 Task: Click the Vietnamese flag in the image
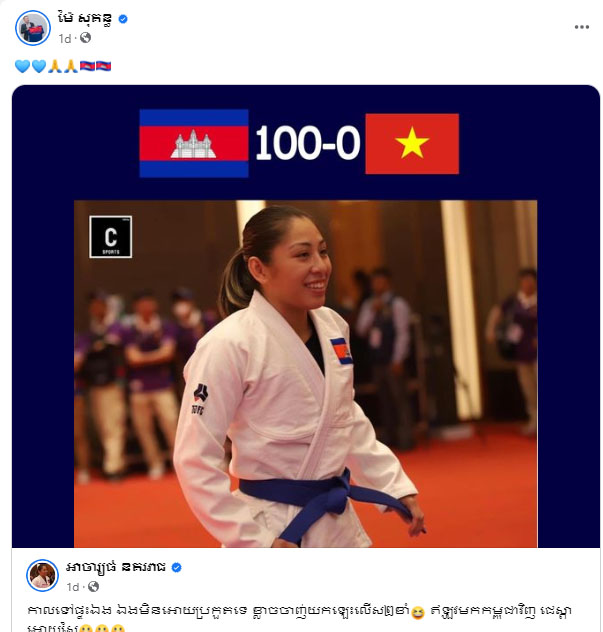(412, 143)
